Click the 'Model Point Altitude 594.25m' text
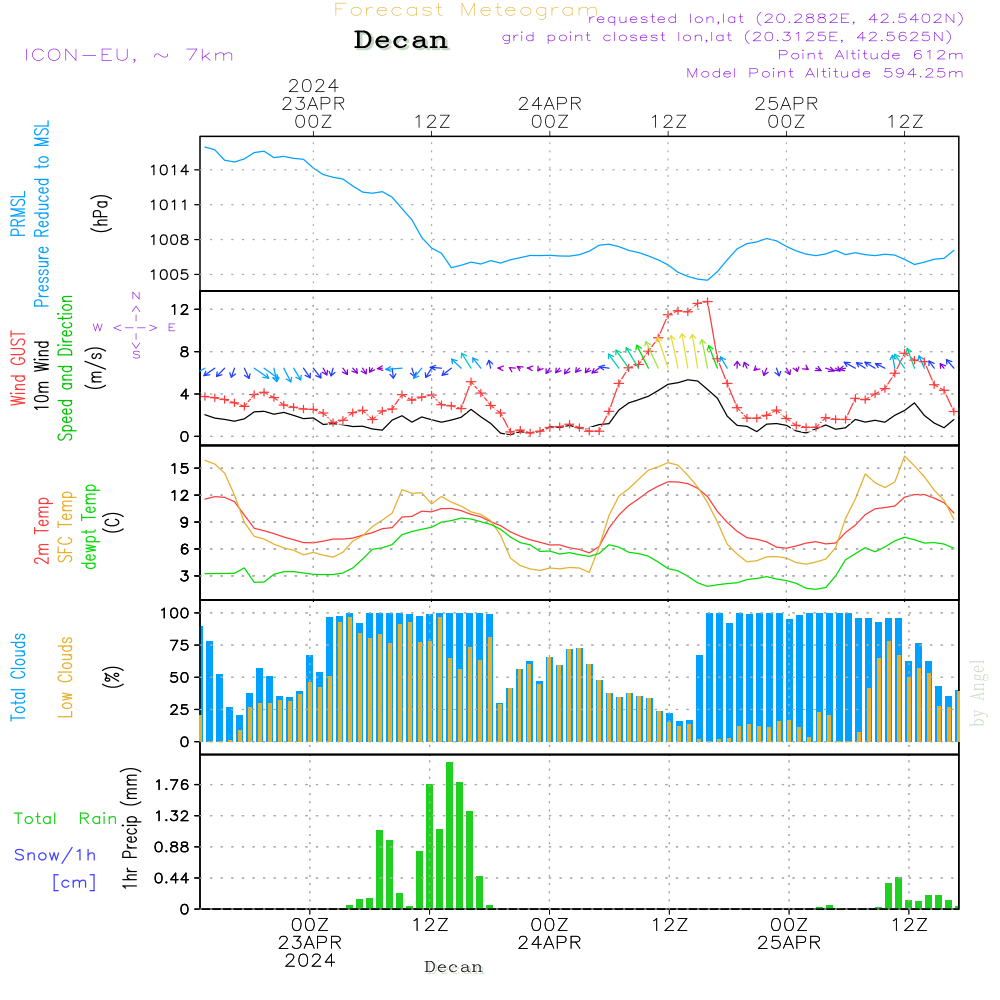Screen dimensions: 1000x1000 tap(825, 73)
